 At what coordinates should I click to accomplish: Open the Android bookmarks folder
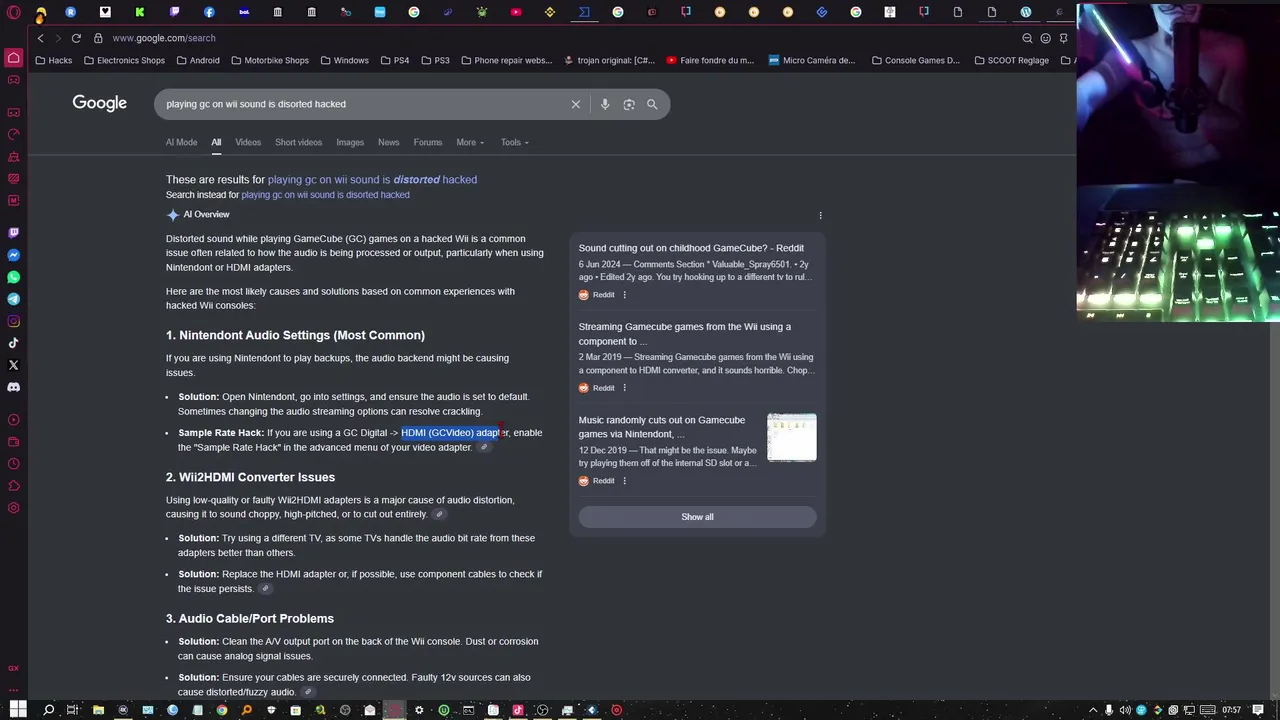(198, 60)
